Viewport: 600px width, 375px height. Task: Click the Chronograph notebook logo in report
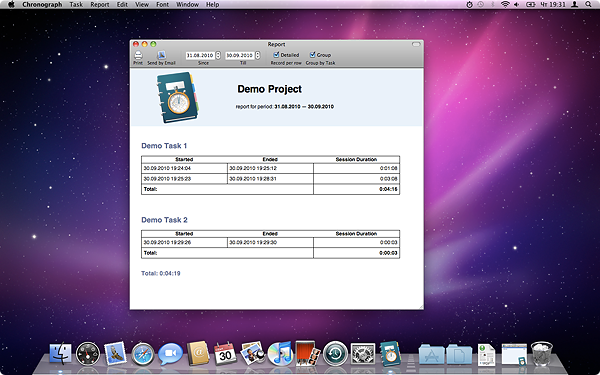[x=178, y=98]
